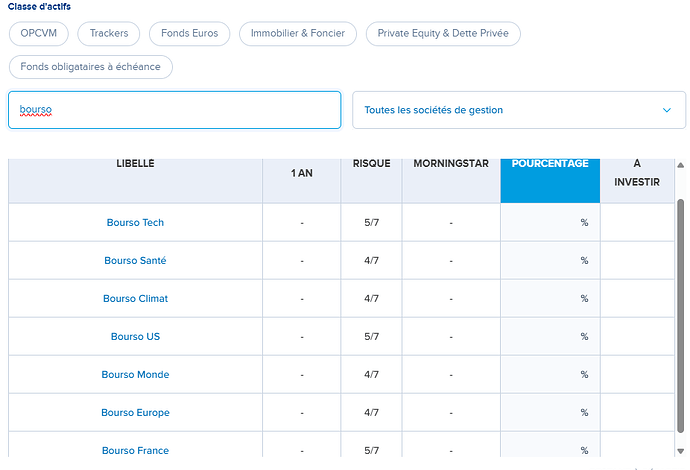Screen dimensions: 690x470
Task: Open the Bourso US fund link
Action: pyautogui.click(x=135, y=337)
